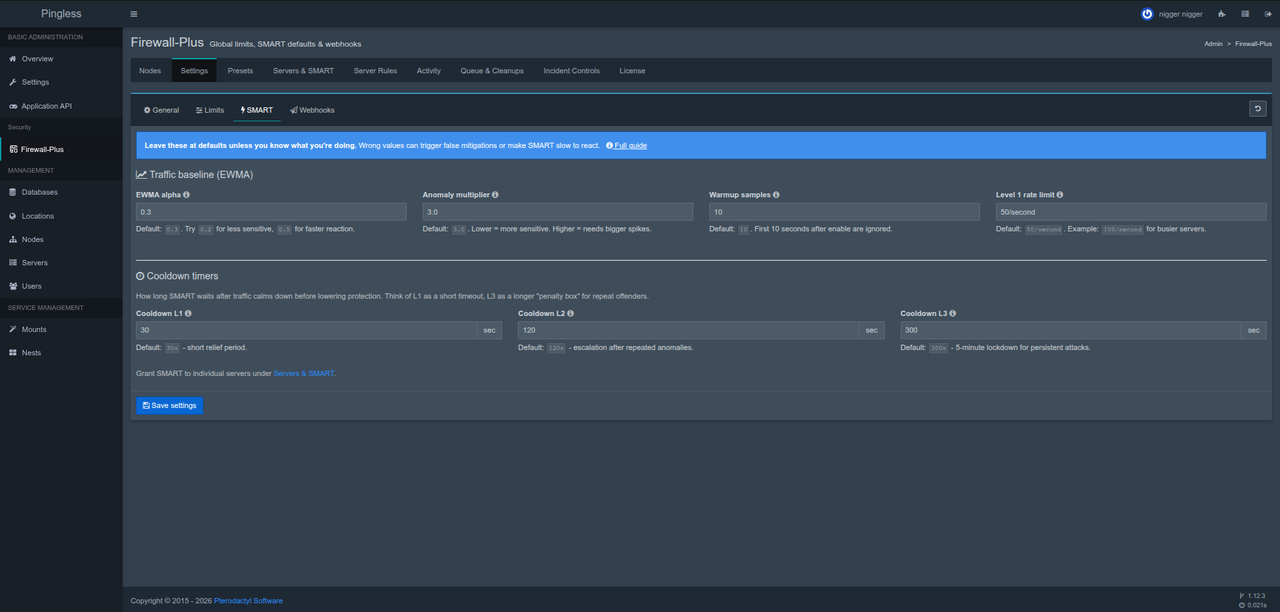Open the Presets tab
Viewport: 1280px width, 612px height.
(x=240, y=71)
